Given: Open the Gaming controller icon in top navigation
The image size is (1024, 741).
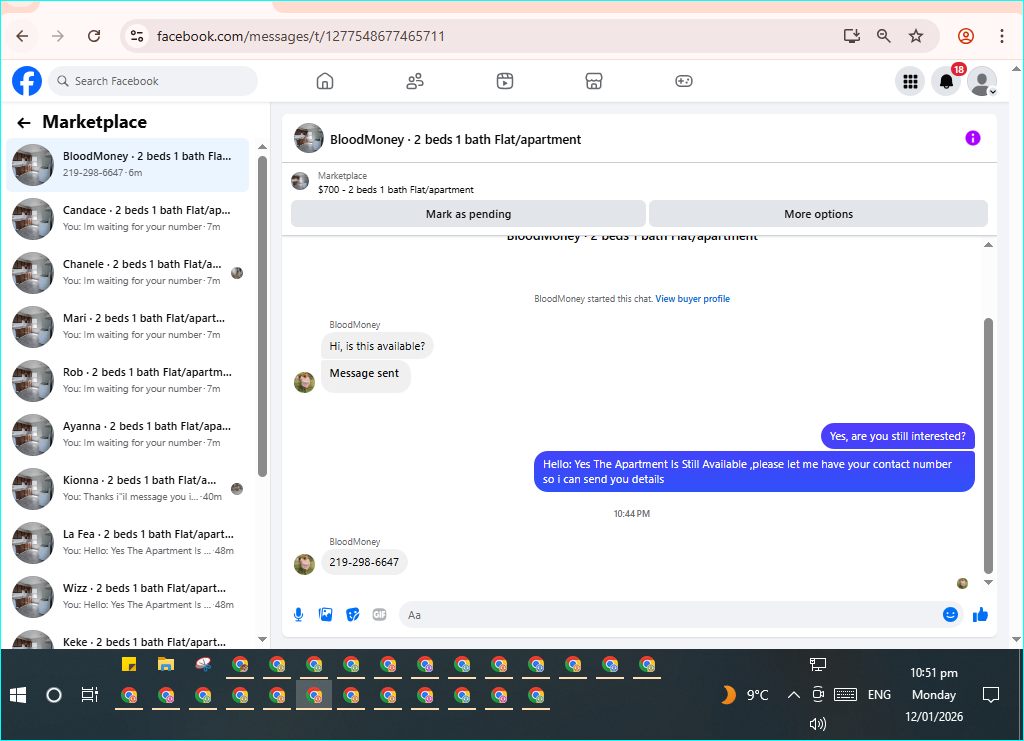Looking at the screenshot, I should [684, 81].
